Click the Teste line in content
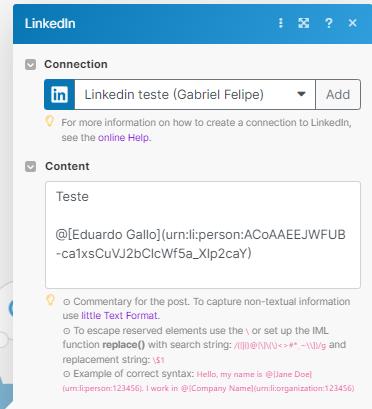Screen dimensions: 372x409 click(72, 196)
